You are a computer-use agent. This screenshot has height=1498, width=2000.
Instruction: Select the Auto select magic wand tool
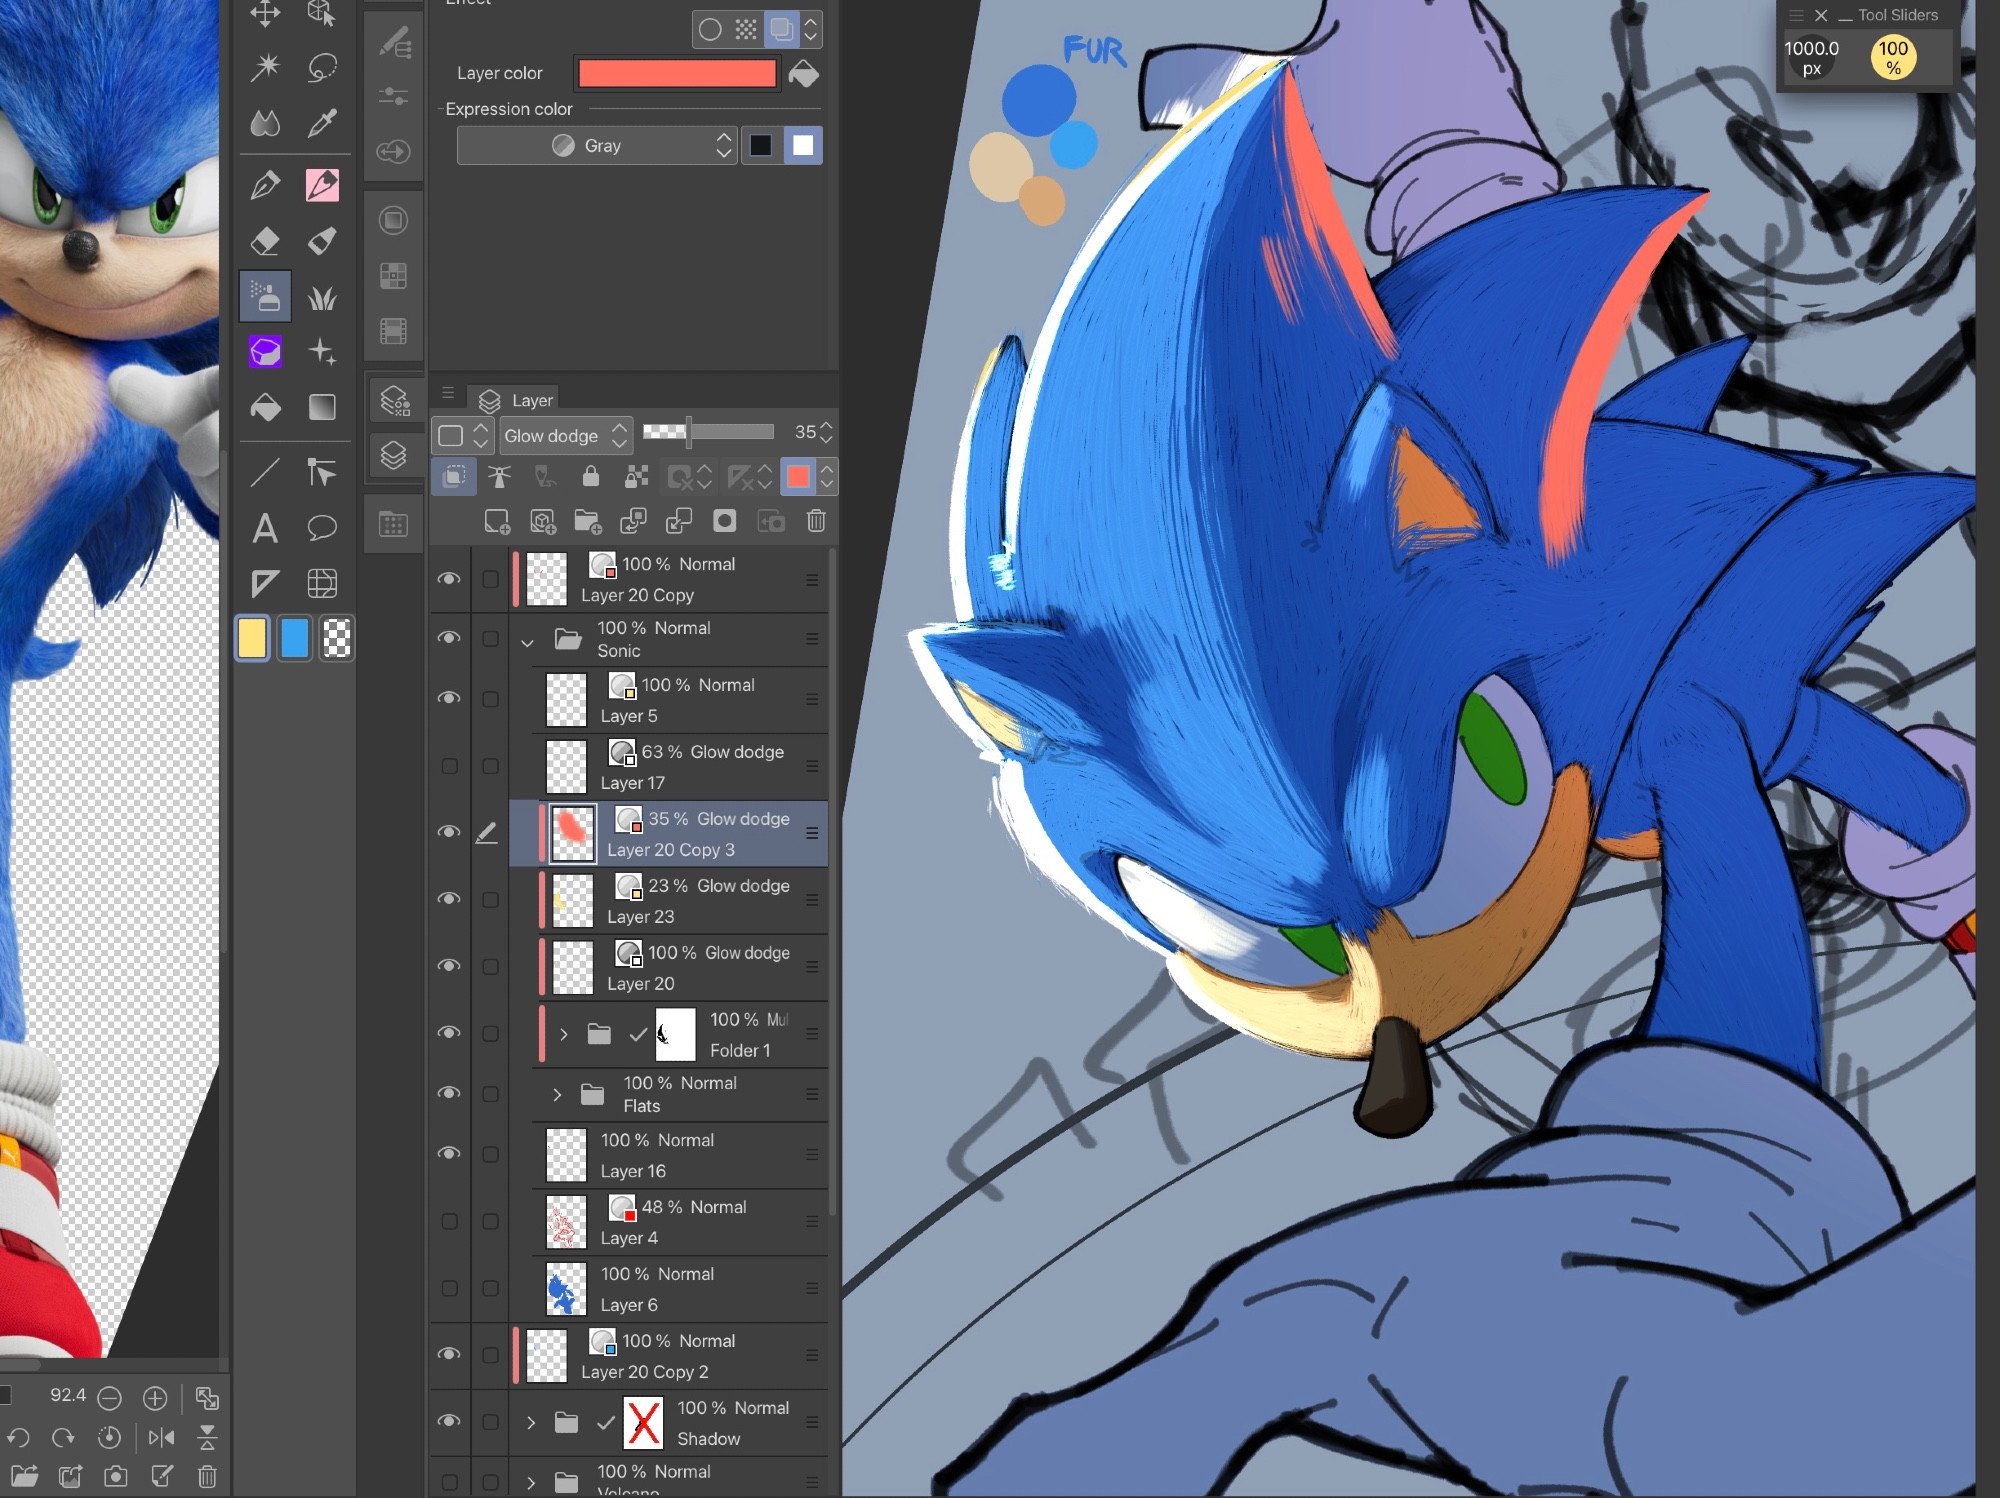point(265,67)
